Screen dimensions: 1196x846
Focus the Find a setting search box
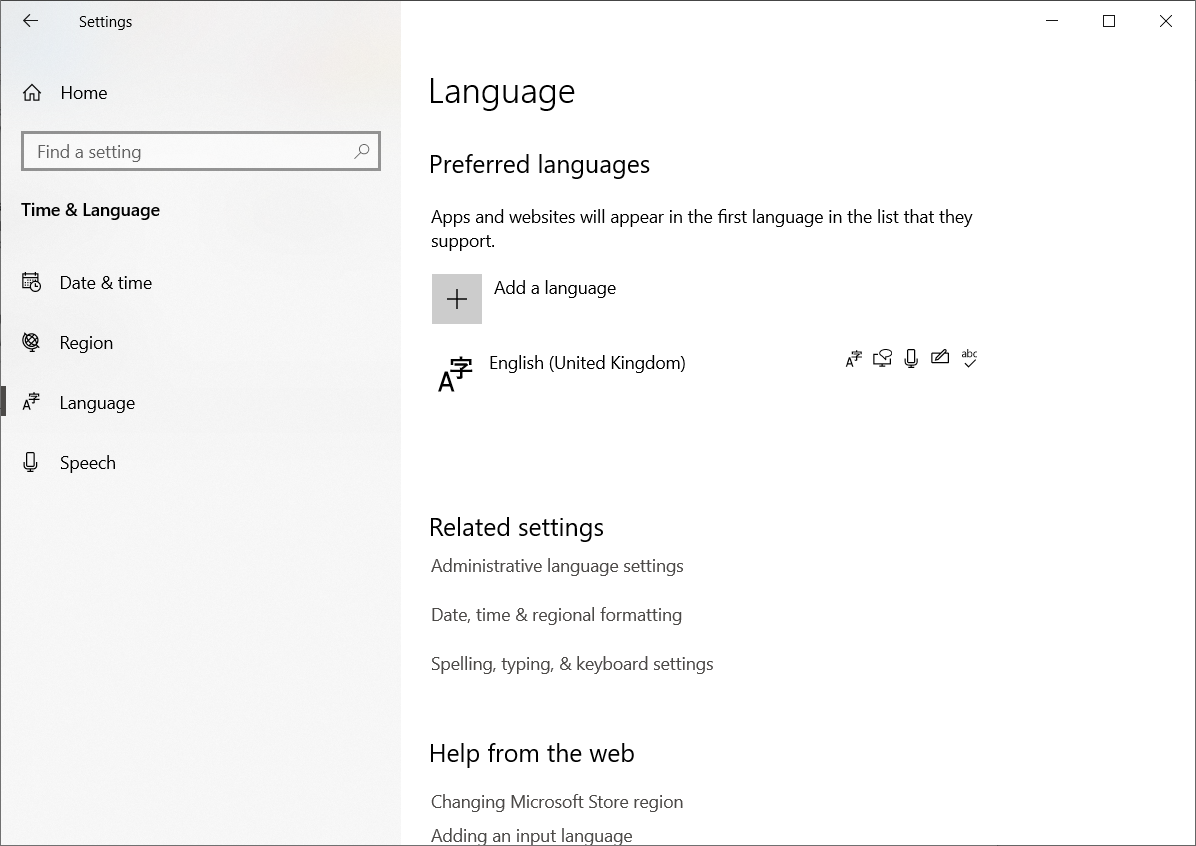tap(201, 151)
